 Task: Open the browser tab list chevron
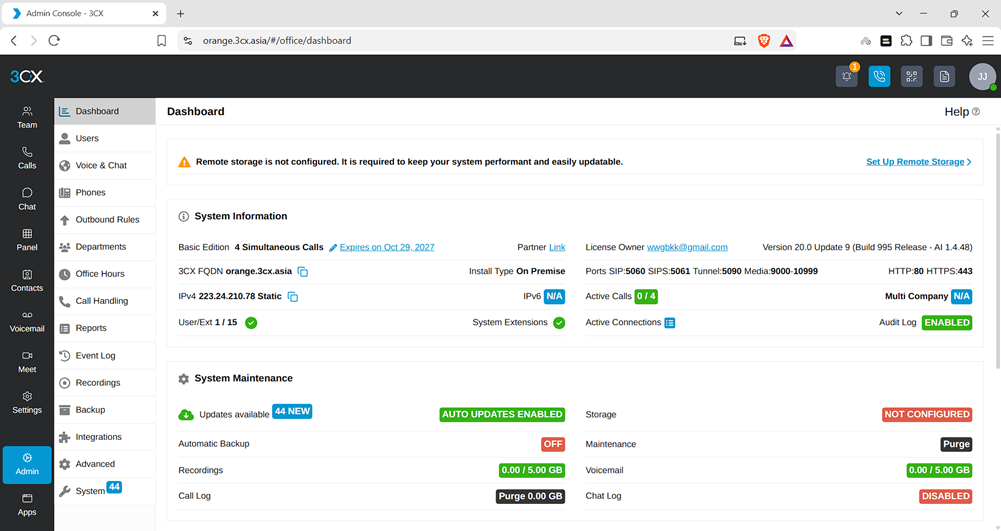[899, 13]
